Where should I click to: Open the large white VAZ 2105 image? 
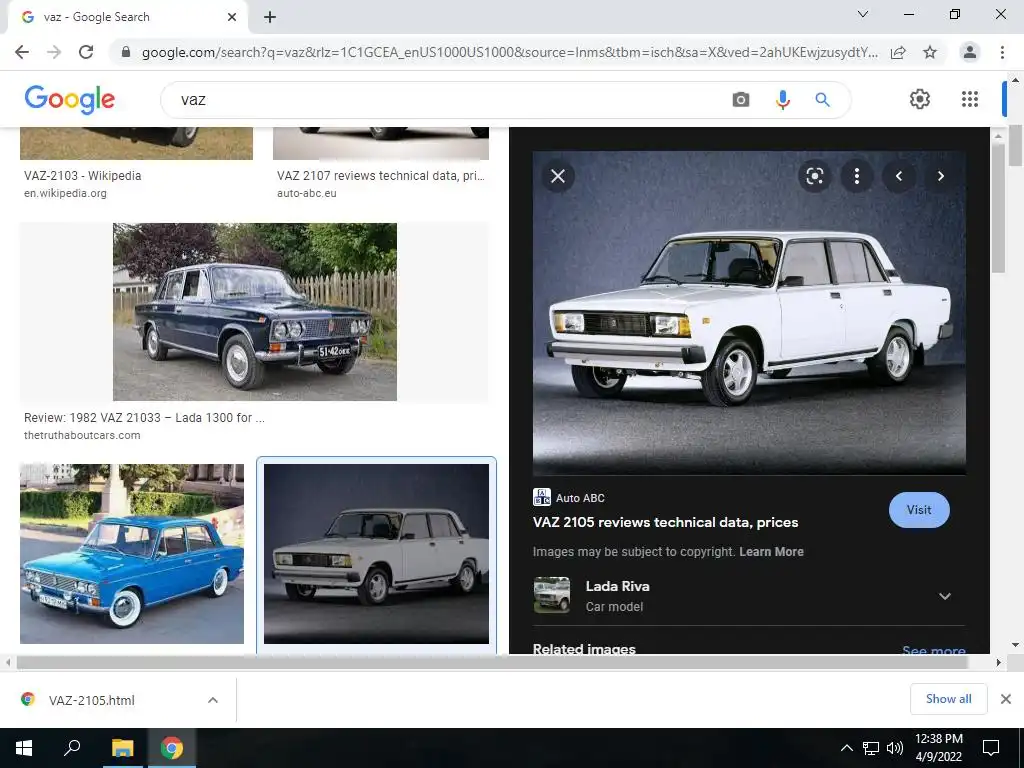749,313
